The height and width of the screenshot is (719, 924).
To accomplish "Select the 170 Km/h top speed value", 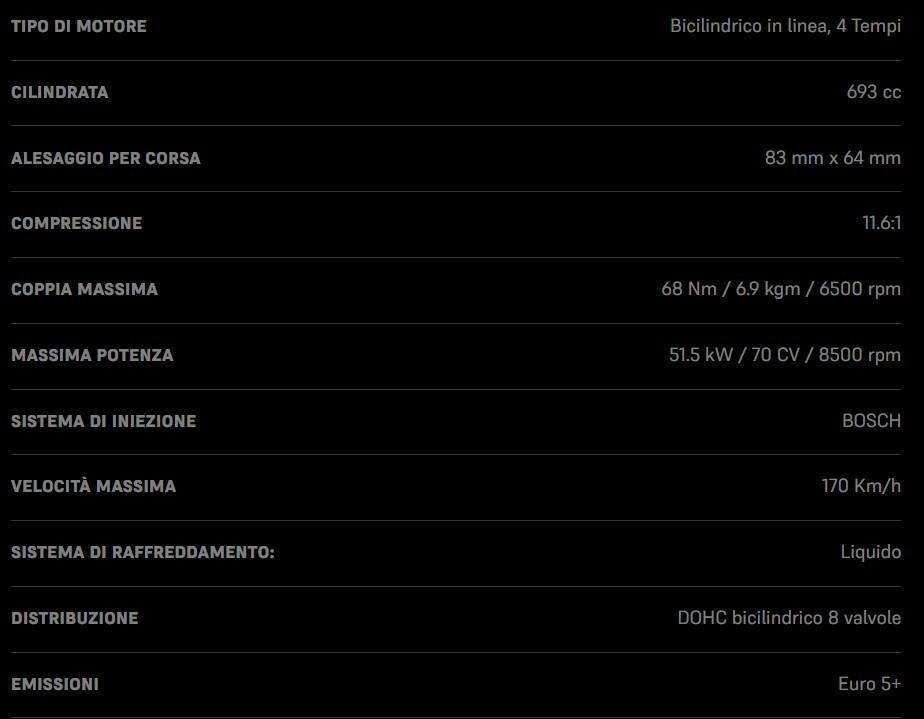I will [861, 486].
